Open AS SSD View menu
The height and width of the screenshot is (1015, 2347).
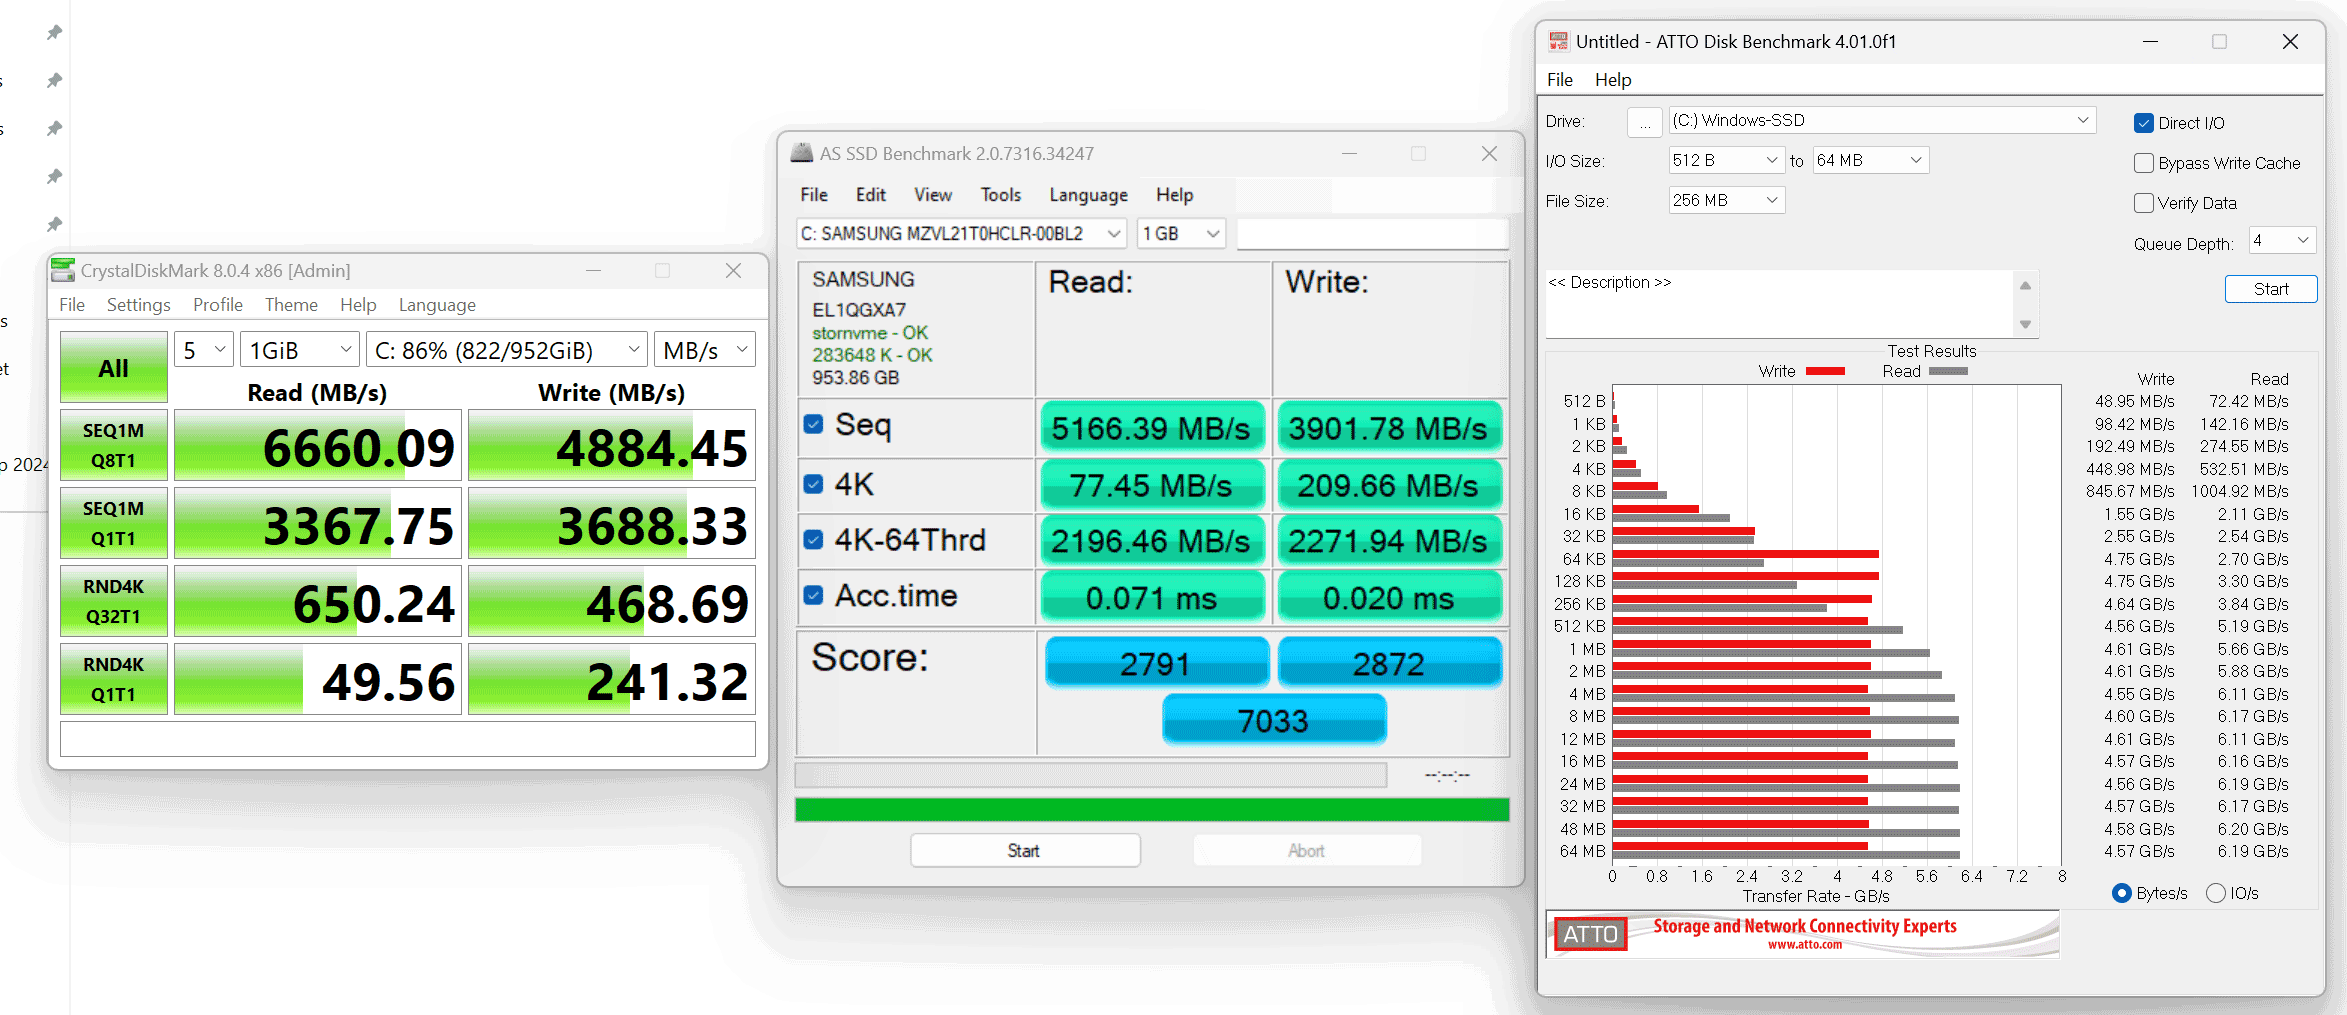932,195
